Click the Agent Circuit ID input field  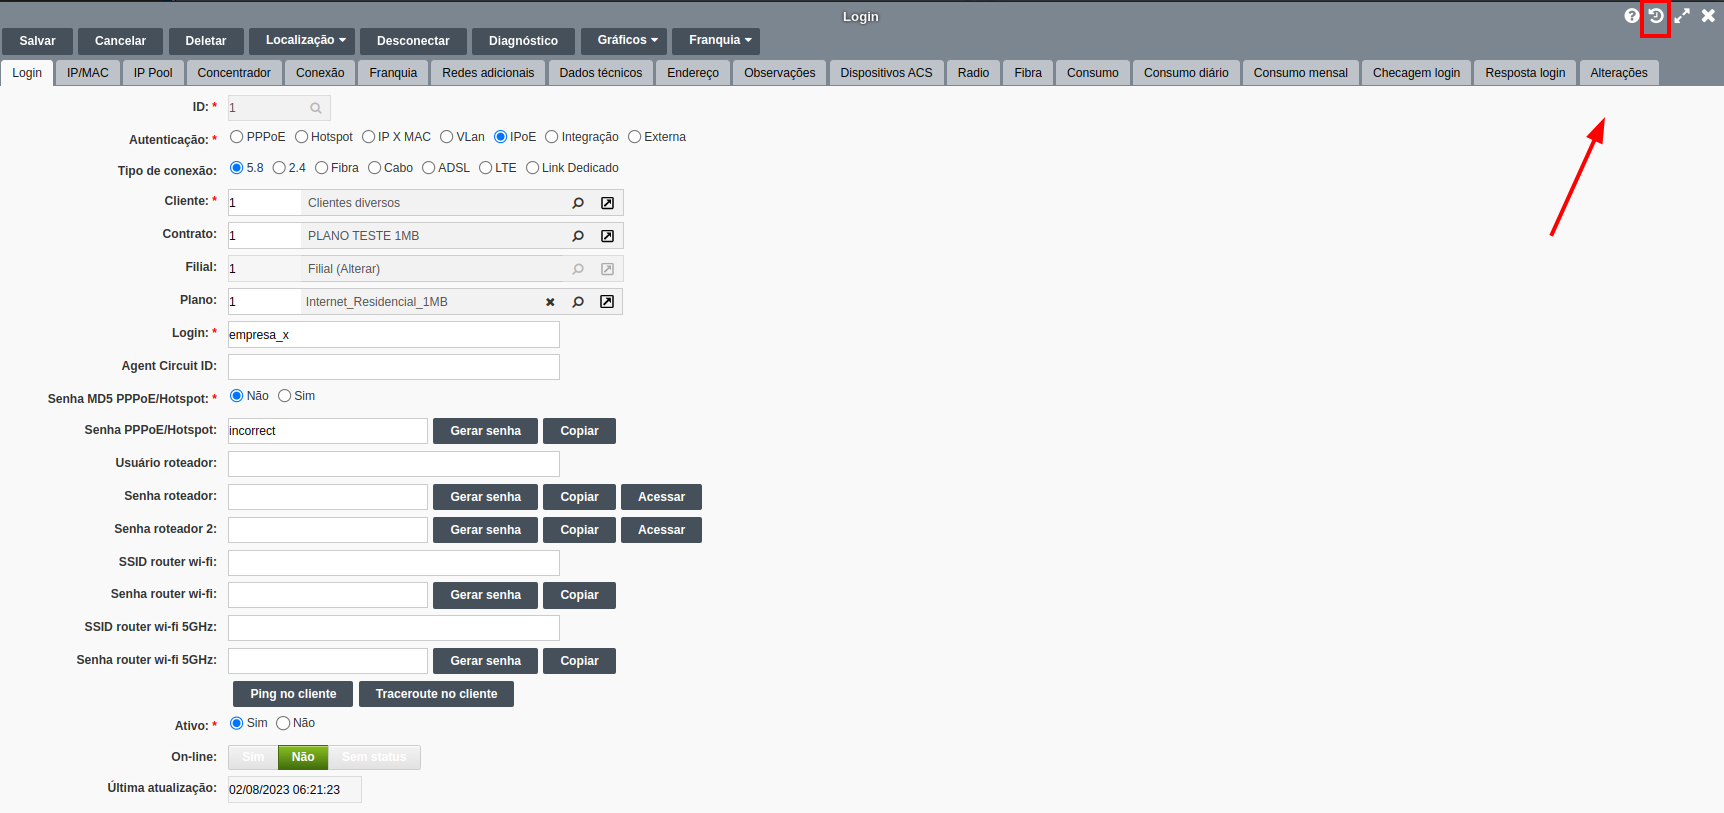[393, 367]
